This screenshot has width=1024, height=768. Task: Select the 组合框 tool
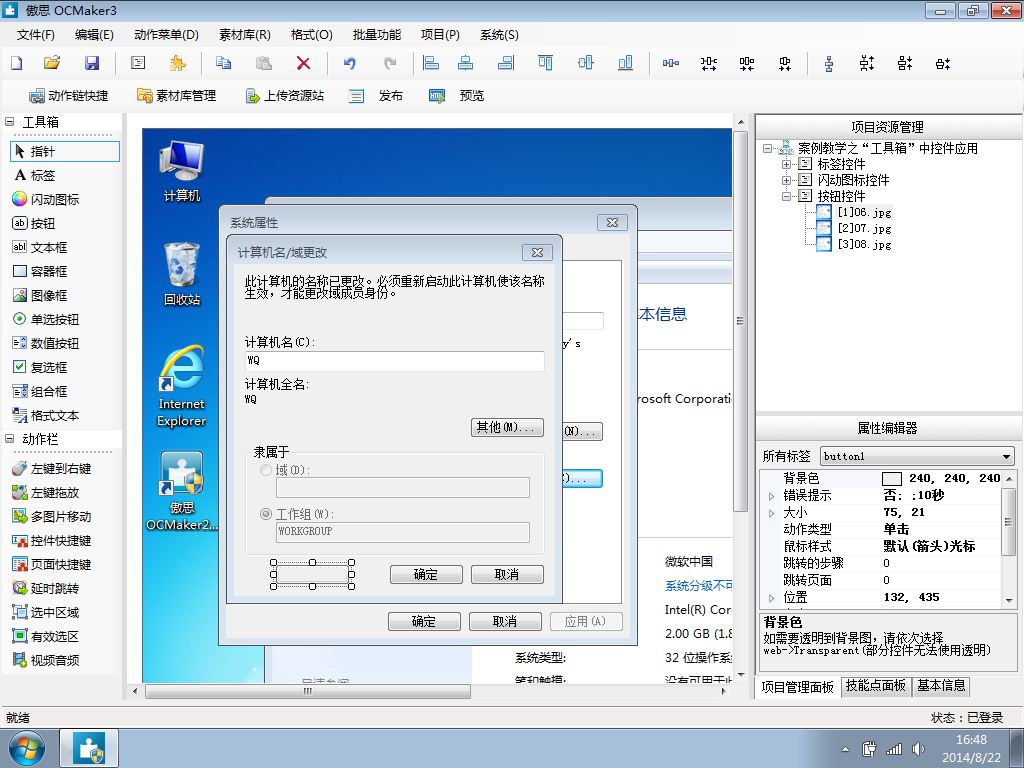(x=40, y=391)
